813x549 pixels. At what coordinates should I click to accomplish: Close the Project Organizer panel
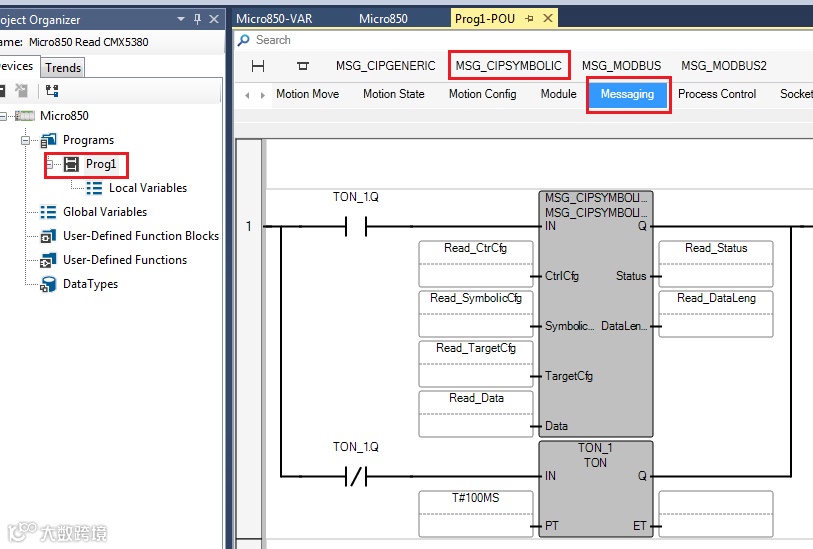pyautogui.click(x=214, y=19)
